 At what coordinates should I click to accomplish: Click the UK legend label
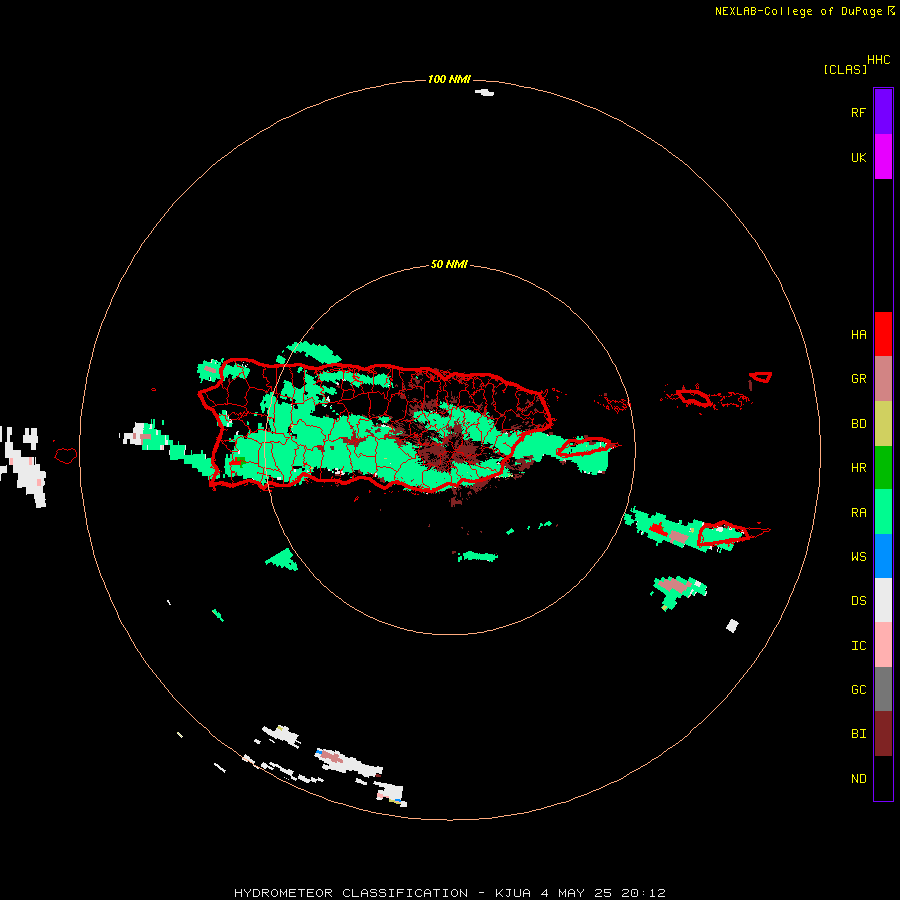[x=858, y=158]
